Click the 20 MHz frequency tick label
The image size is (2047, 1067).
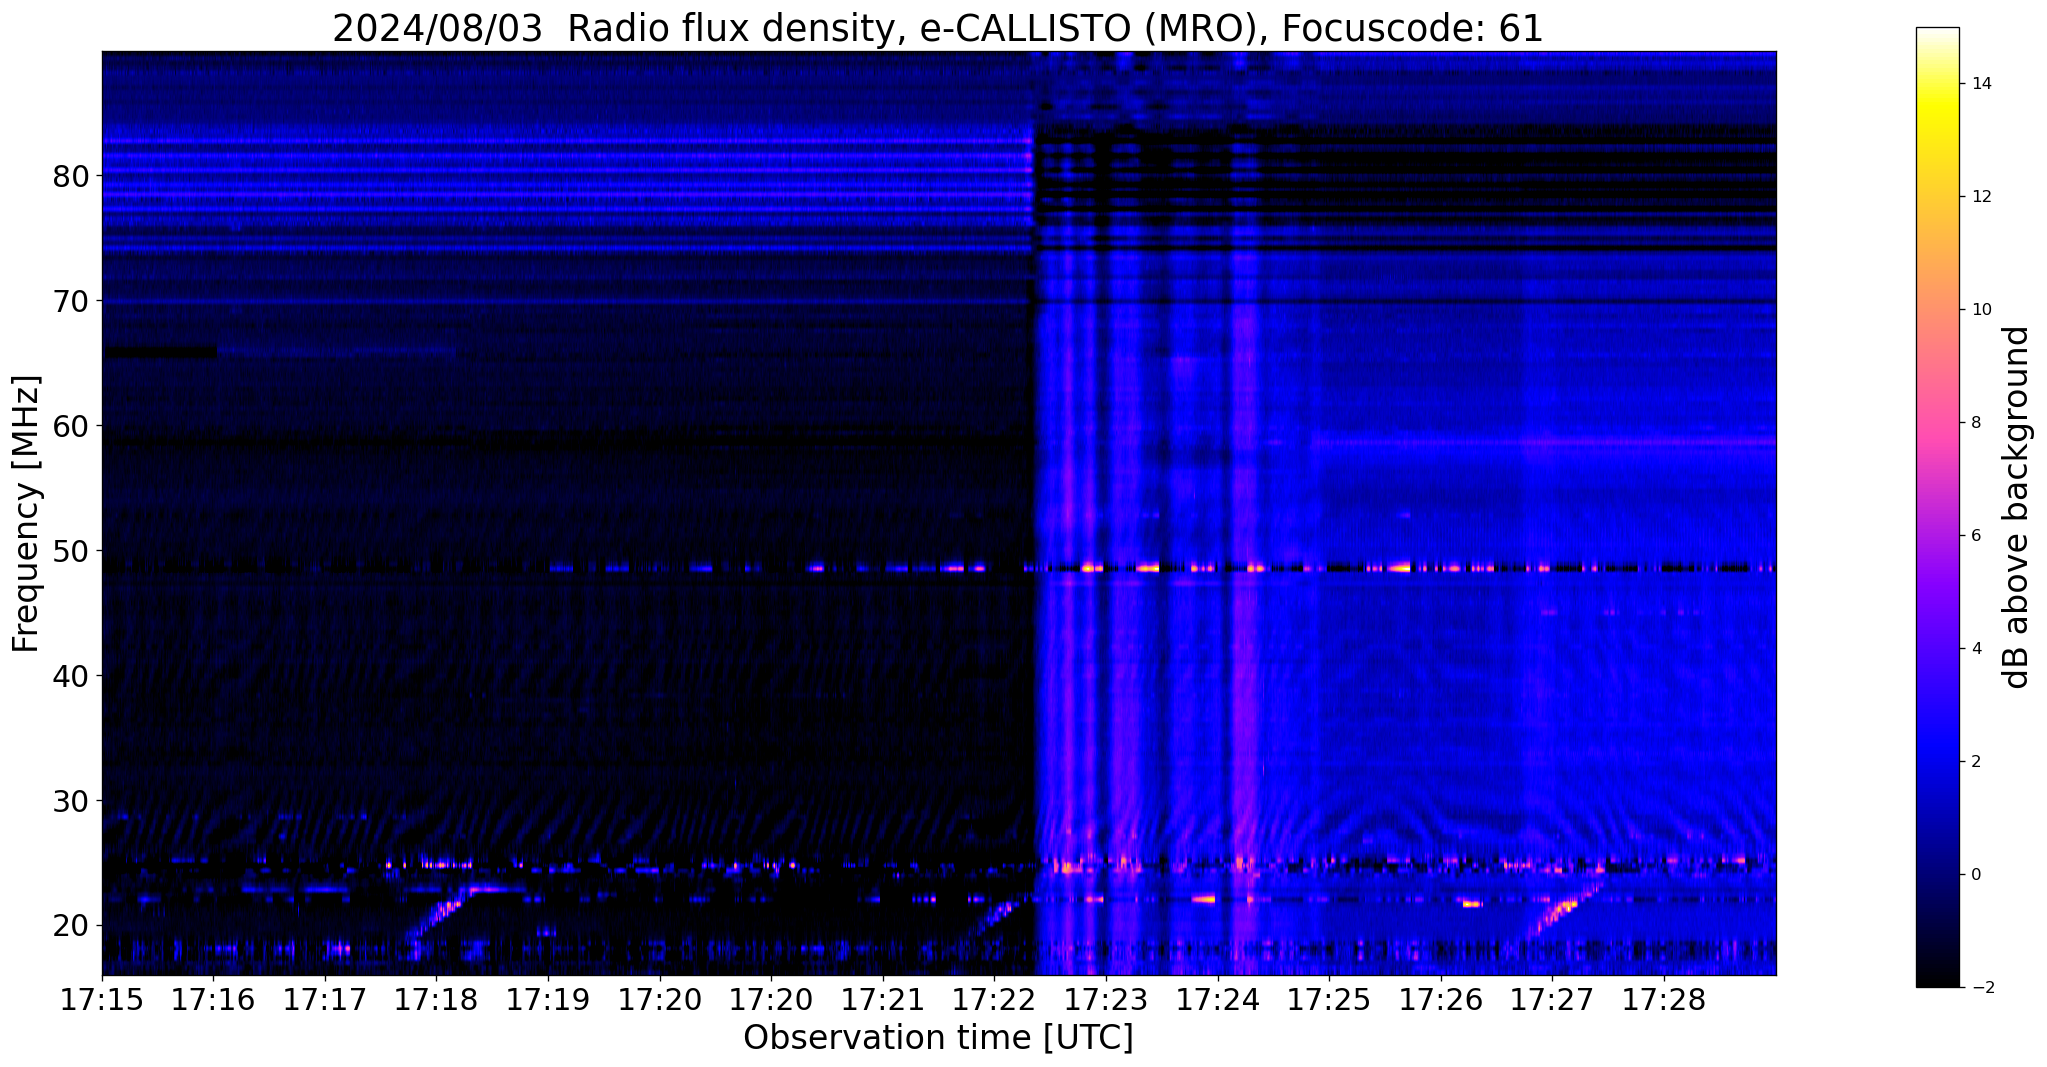pyautogui.click(x=70, y=926)
